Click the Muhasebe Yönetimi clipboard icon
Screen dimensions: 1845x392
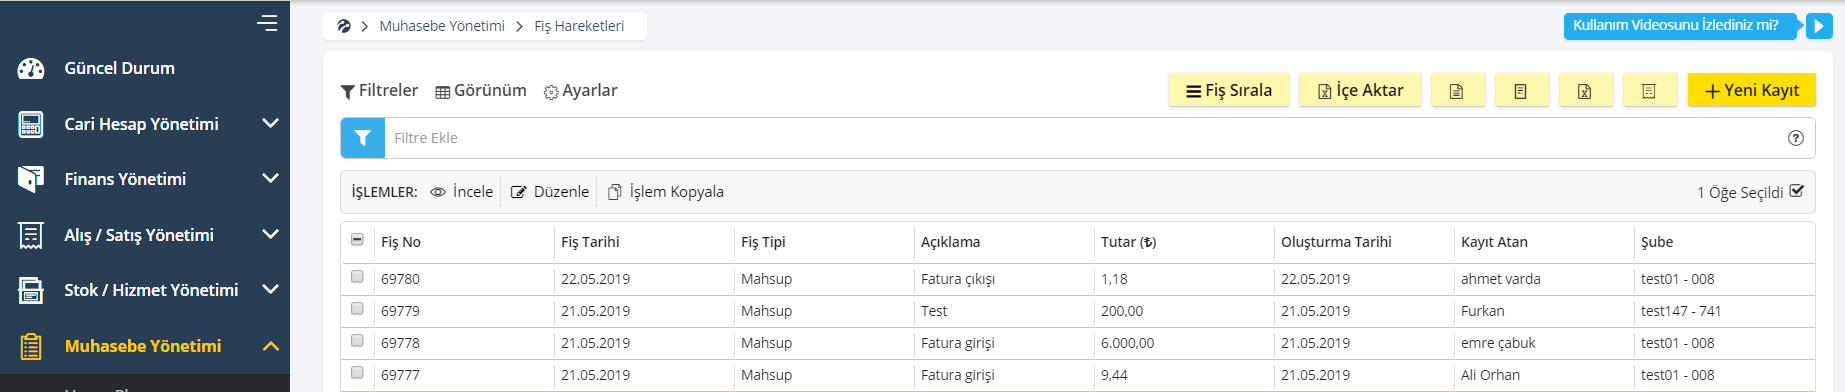click(x=31, y=346)
